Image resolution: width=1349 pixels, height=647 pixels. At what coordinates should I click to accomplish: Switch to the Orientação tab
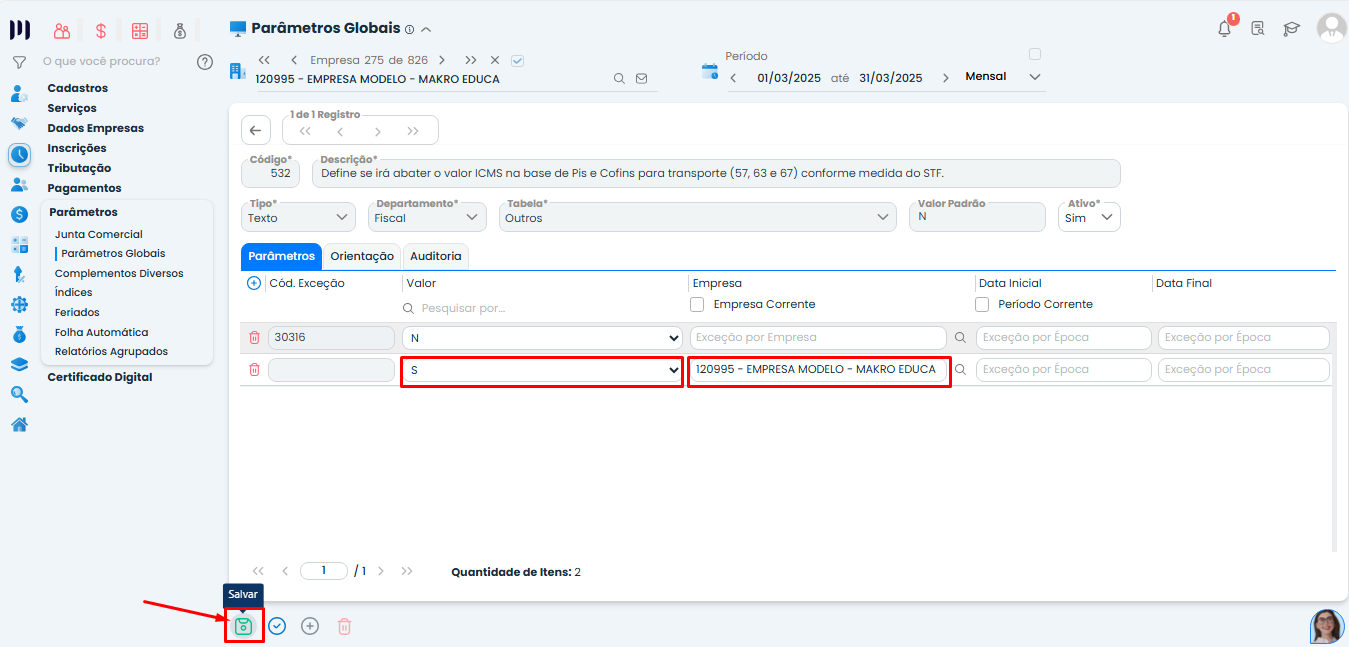coord(362,256)
